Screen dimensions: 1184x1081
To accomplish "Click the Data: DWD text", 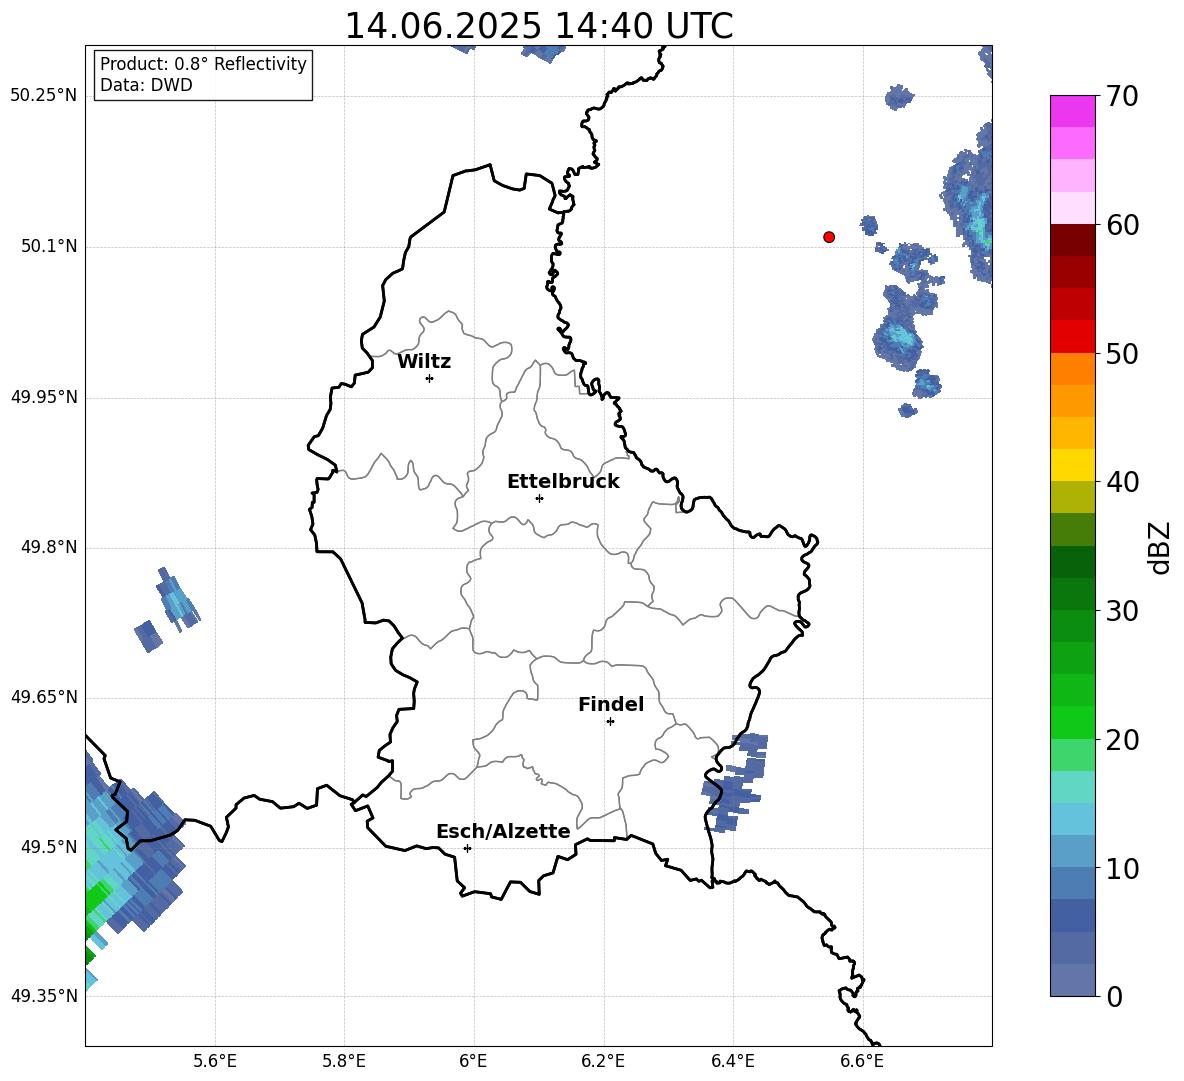I will click(146, 85).
